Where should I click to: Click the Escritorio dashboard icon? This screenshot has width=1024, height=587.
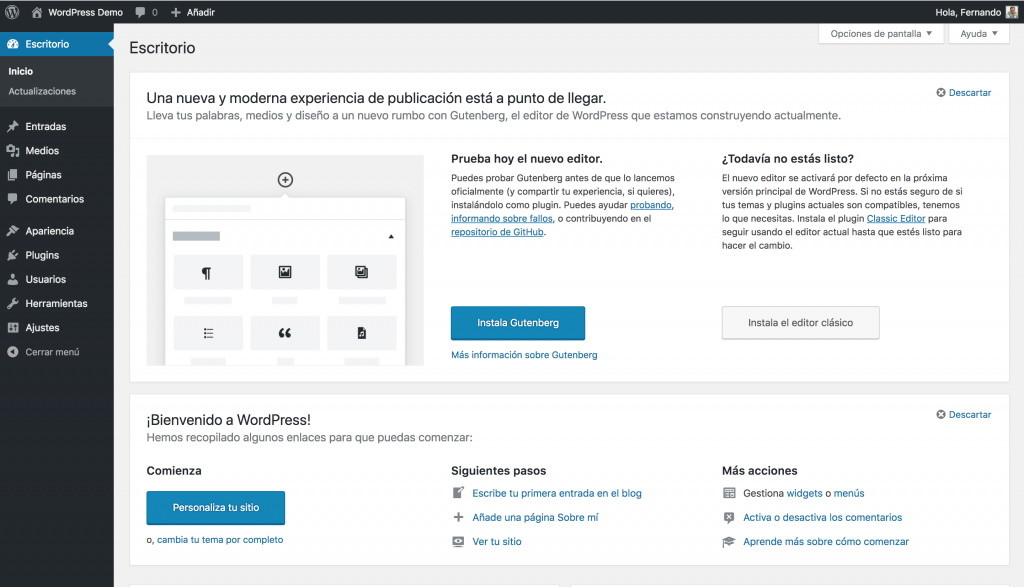[x=12, y=44]
